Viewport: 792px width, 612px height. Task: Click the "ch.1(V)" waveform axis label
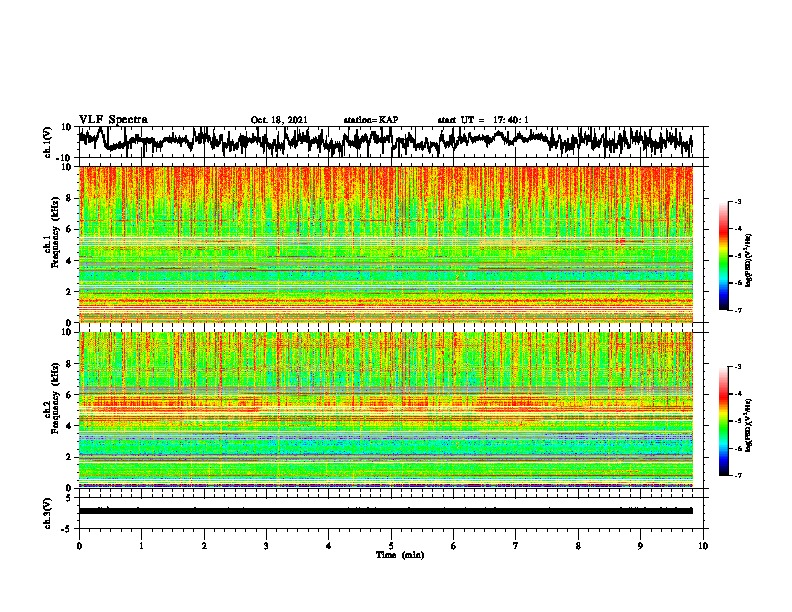coord(48,142)
